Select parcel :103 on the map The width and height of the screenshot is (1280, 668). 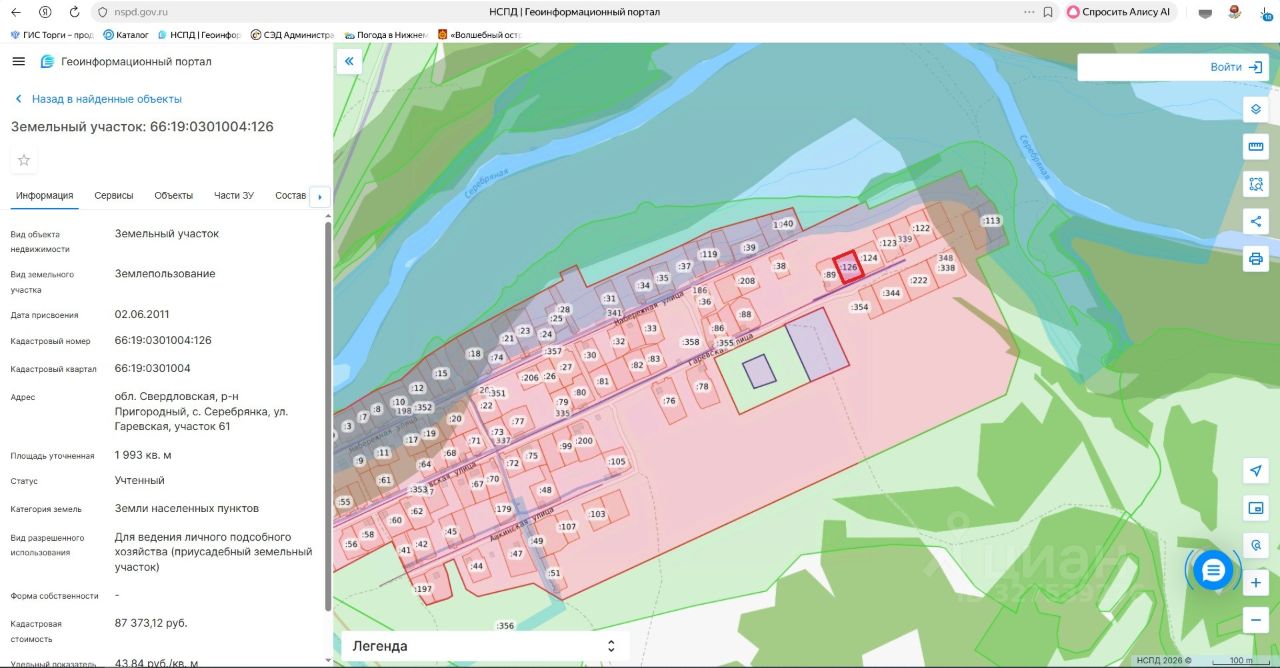click(597, 514)
